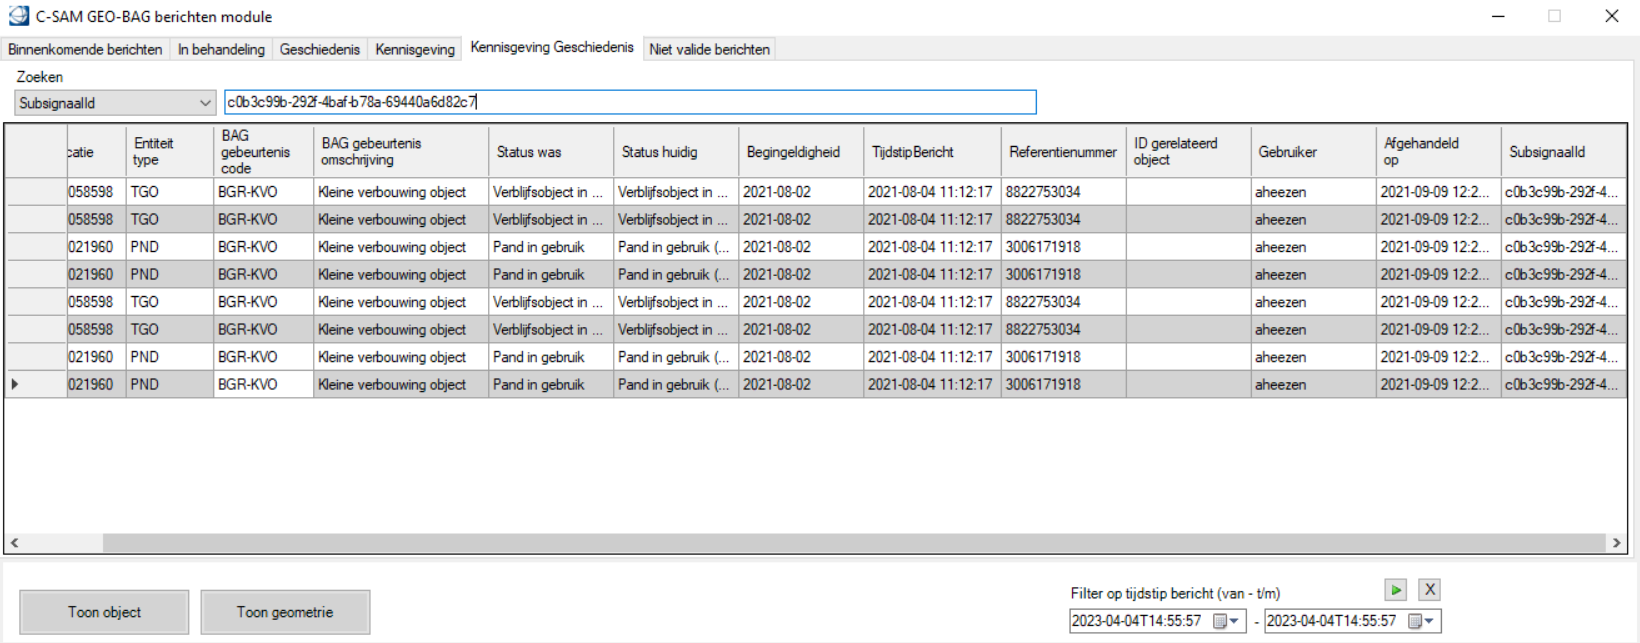
Task: Close the C-SAM GEO-BAG window
Action: (1612, 16)
